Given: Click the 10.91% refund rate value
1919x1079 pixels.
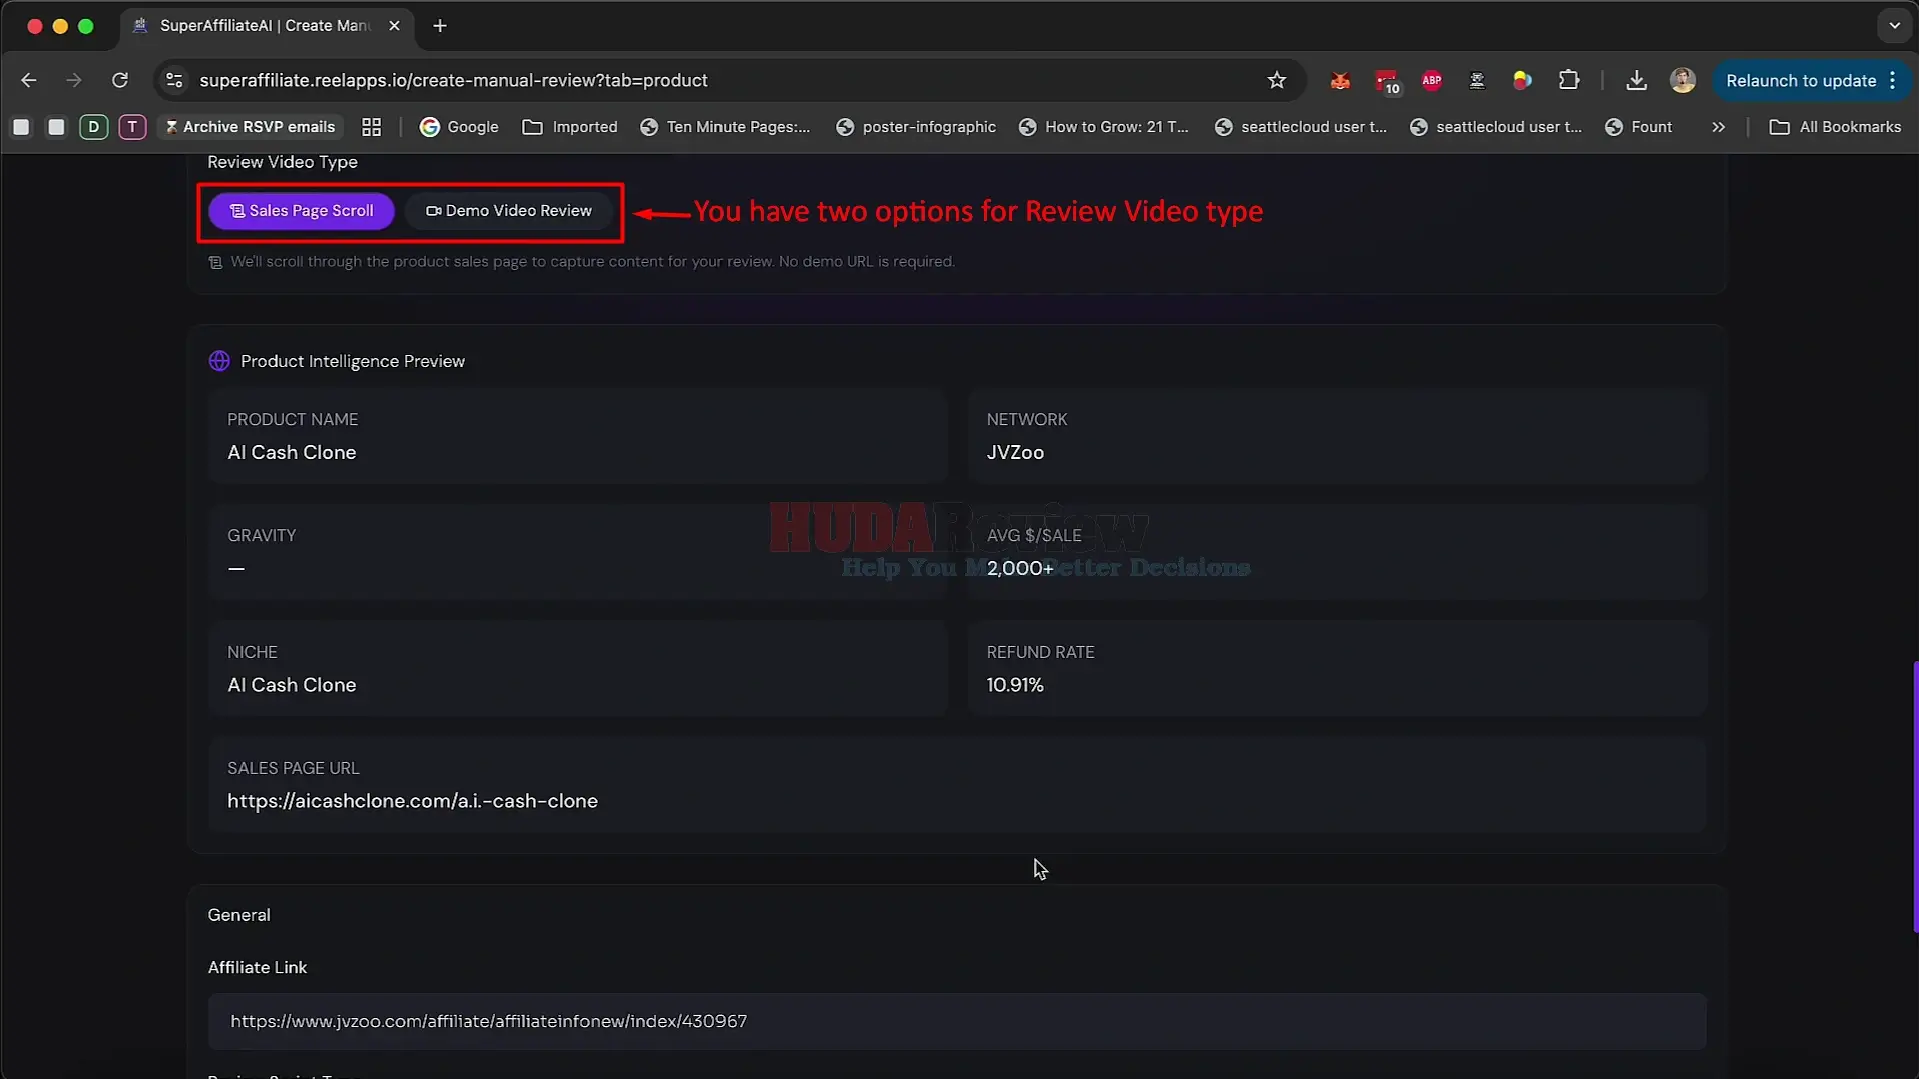Looking at the screenshot, I should click(1015, 685).
